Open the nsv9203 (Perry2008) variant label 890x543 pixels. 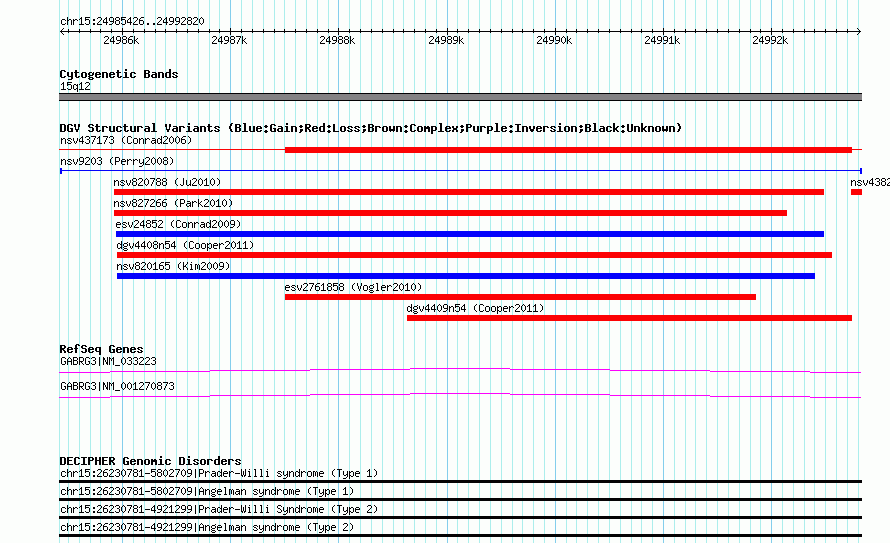coord(117,161)
